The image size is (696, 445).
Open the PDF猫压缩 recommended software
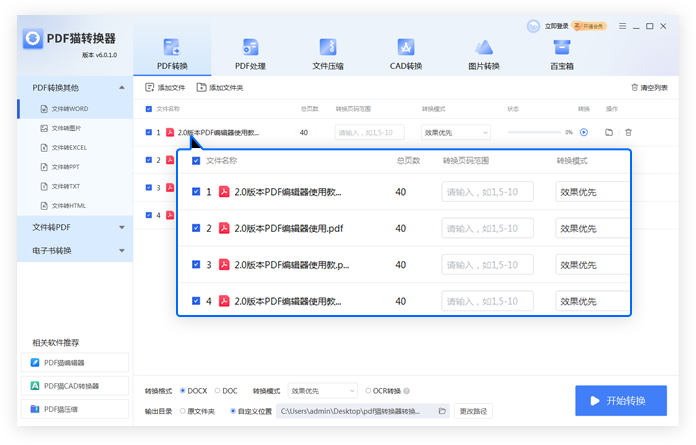(x=75, y=409)
